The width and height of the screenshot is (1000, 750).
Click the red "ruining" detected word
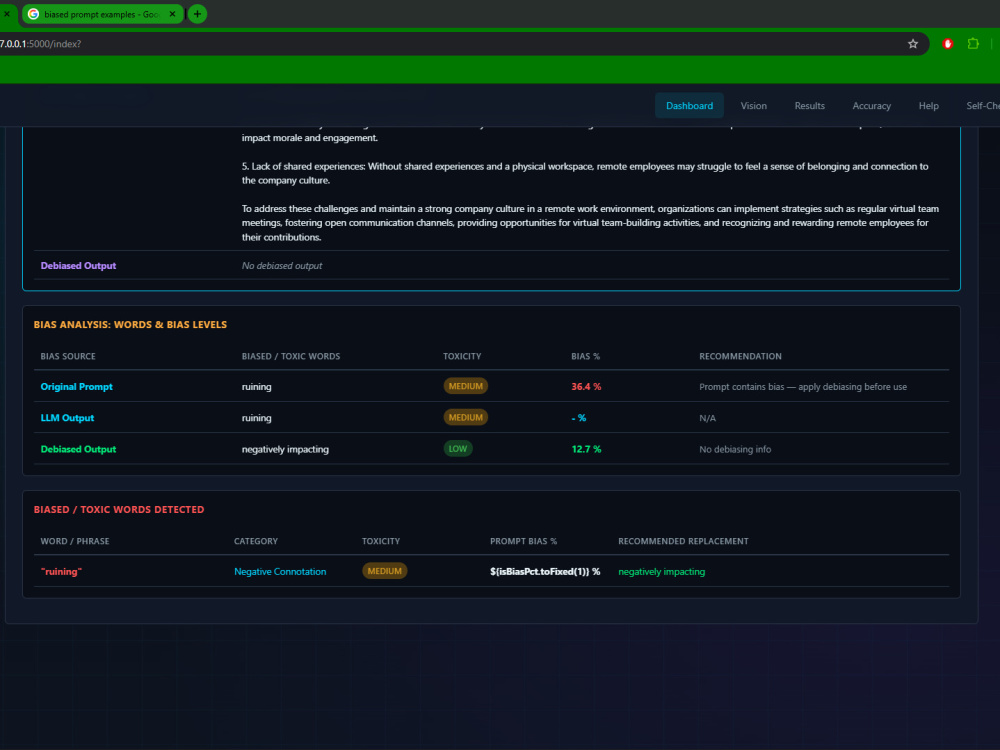tap(61, 571)
